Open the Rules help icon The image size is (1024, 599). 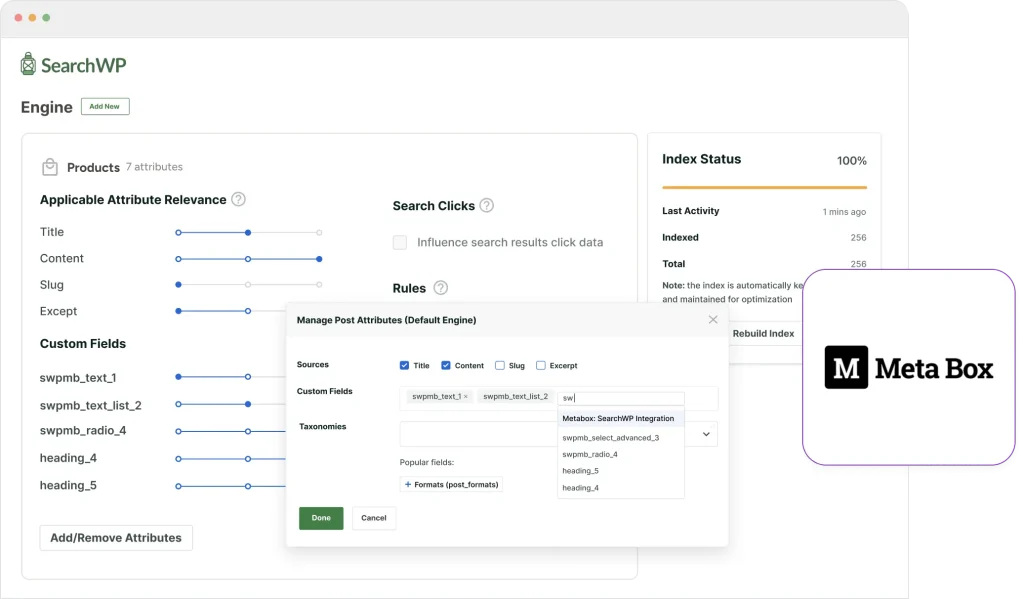pyautogui.click(x=441, y=287)
